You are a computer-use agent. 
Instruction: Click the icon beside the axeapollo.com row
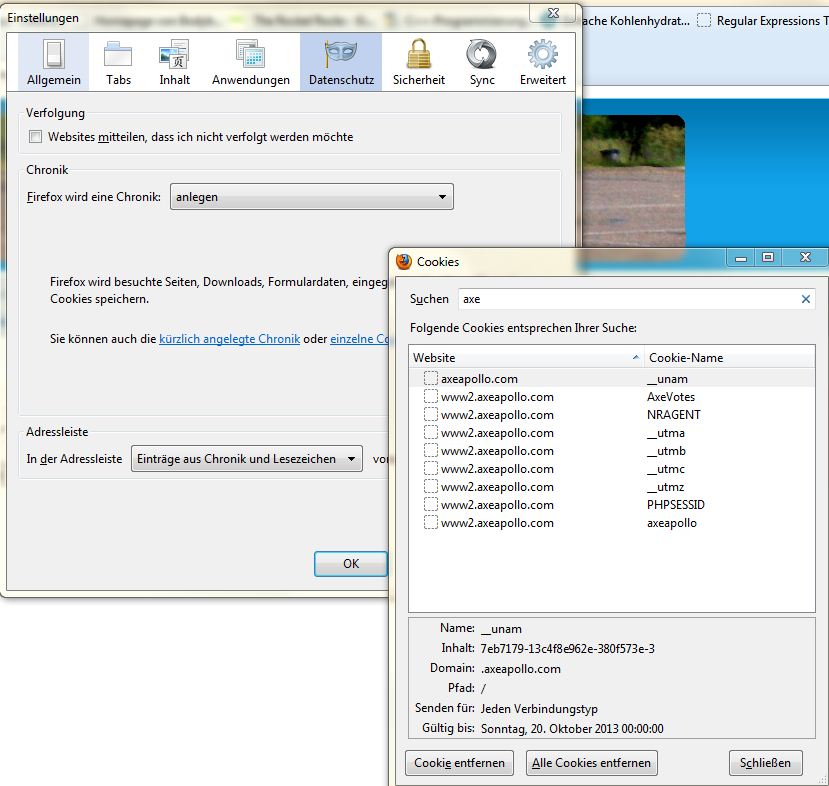pos(431,378)
